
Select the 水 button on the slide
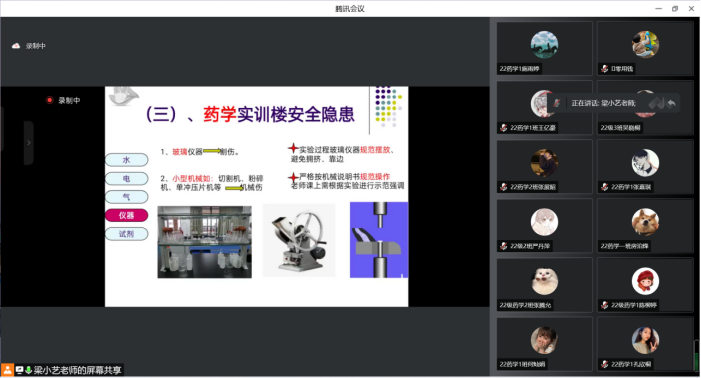tap(127, 160)
